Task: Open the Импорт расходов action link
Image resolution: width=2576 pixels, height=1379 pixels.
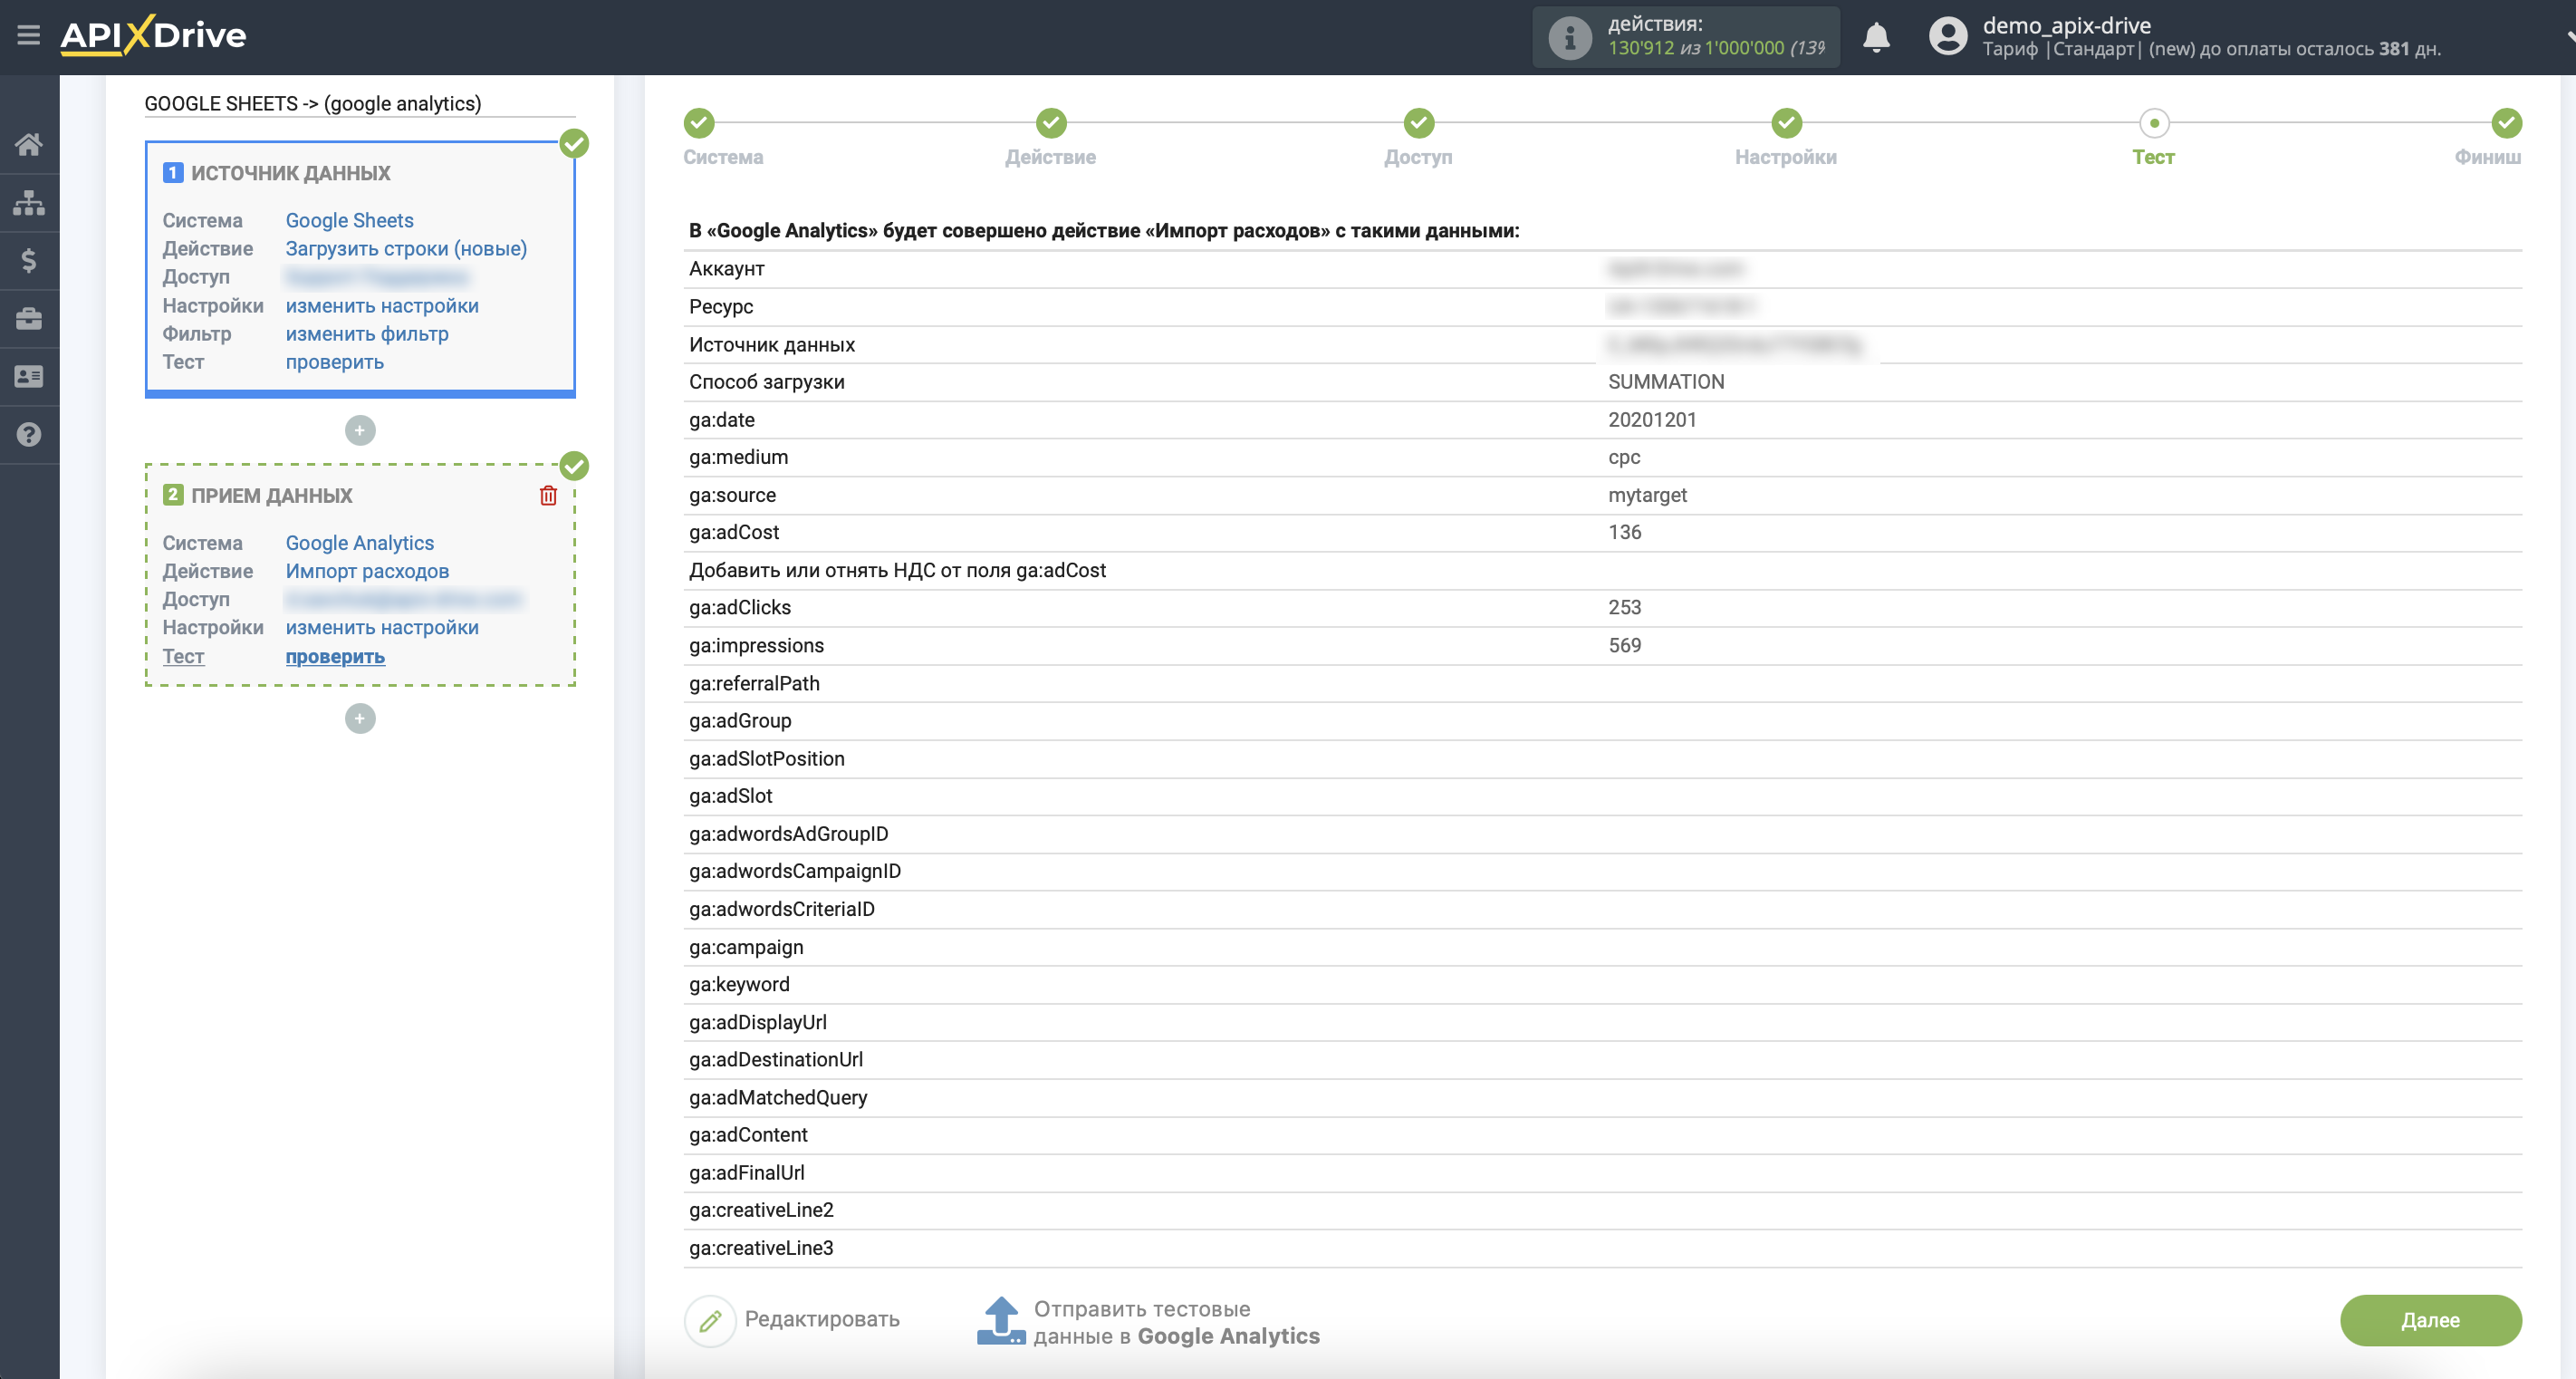Action: 367,571
